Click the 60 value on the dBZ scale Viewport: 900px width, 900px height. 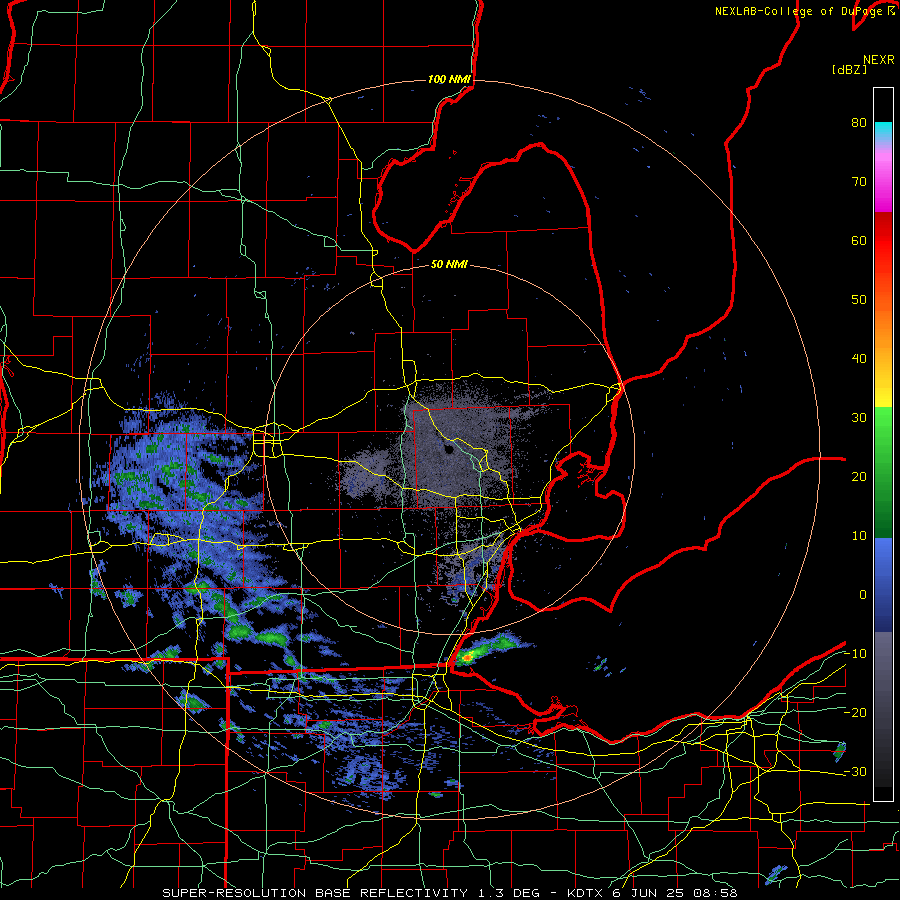click(x=859, y=240)
